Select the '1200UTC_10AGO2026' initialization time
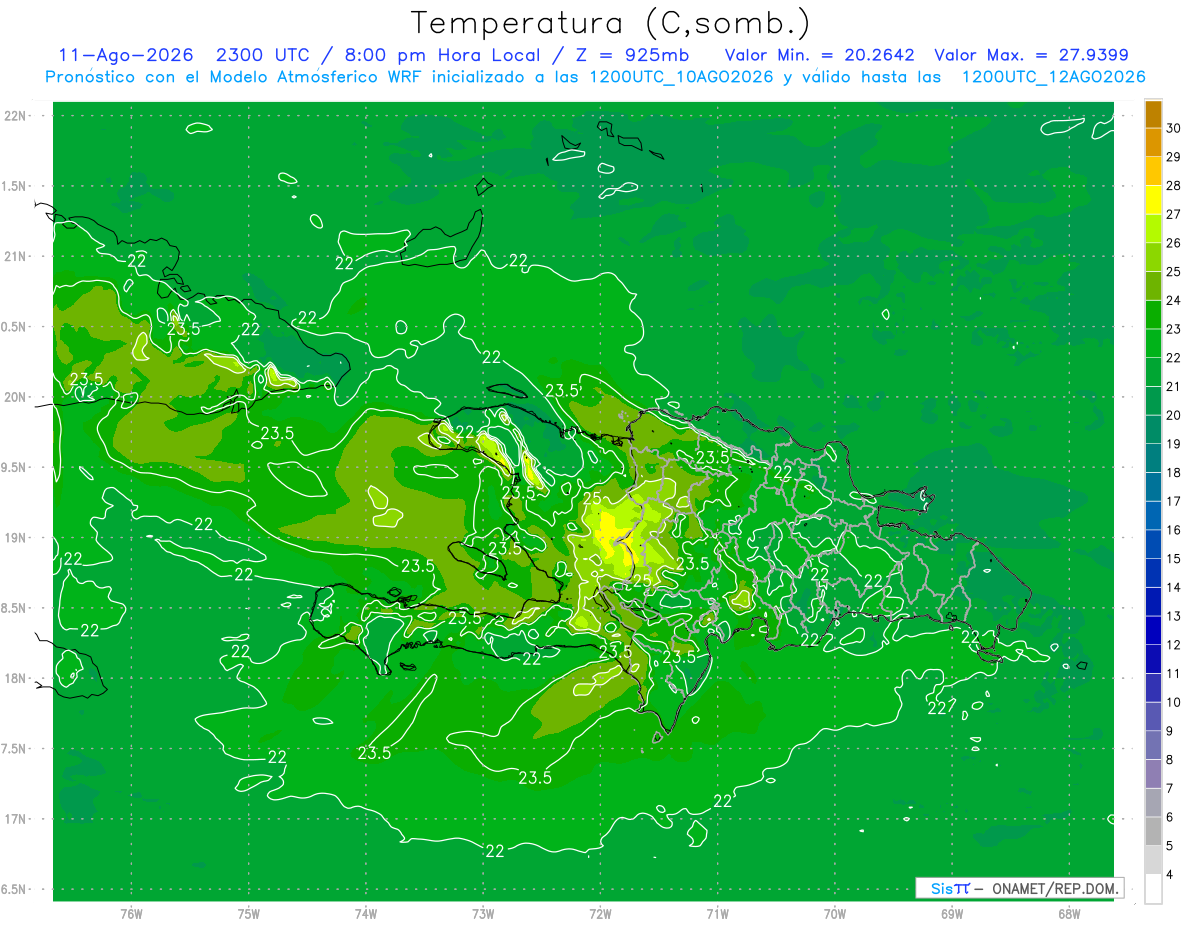The height and width of the screenshot is (927, 1200). click(679, 77)
